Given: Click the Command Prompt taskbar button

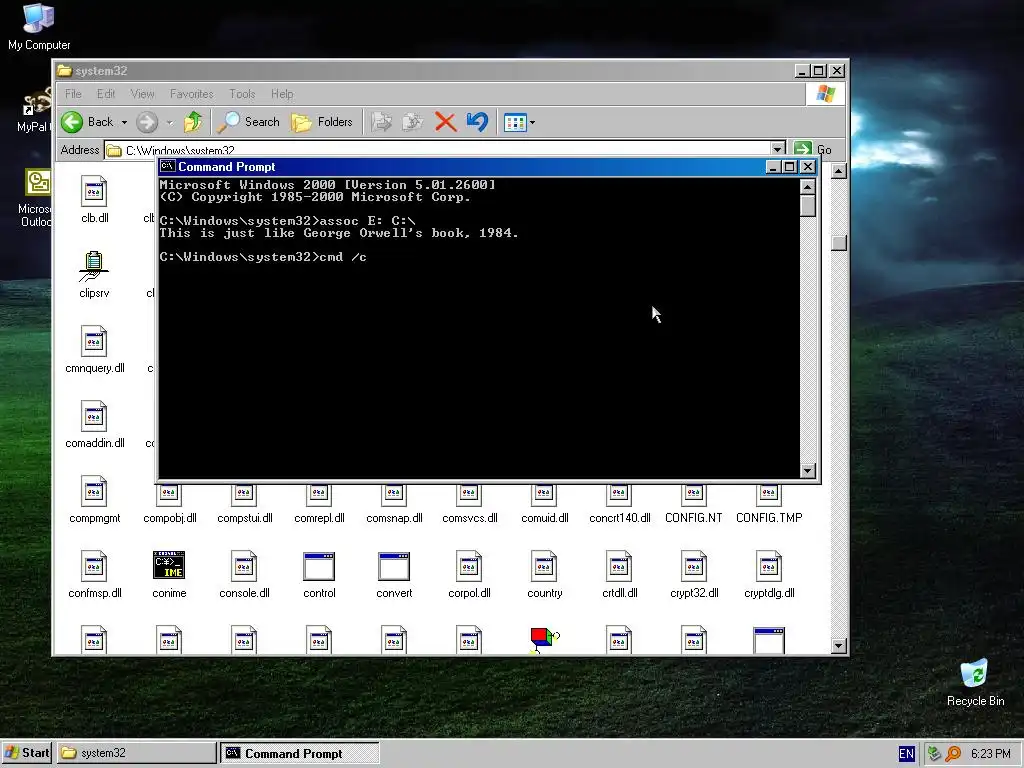Looking at the screenshot, I should [300, 753].
